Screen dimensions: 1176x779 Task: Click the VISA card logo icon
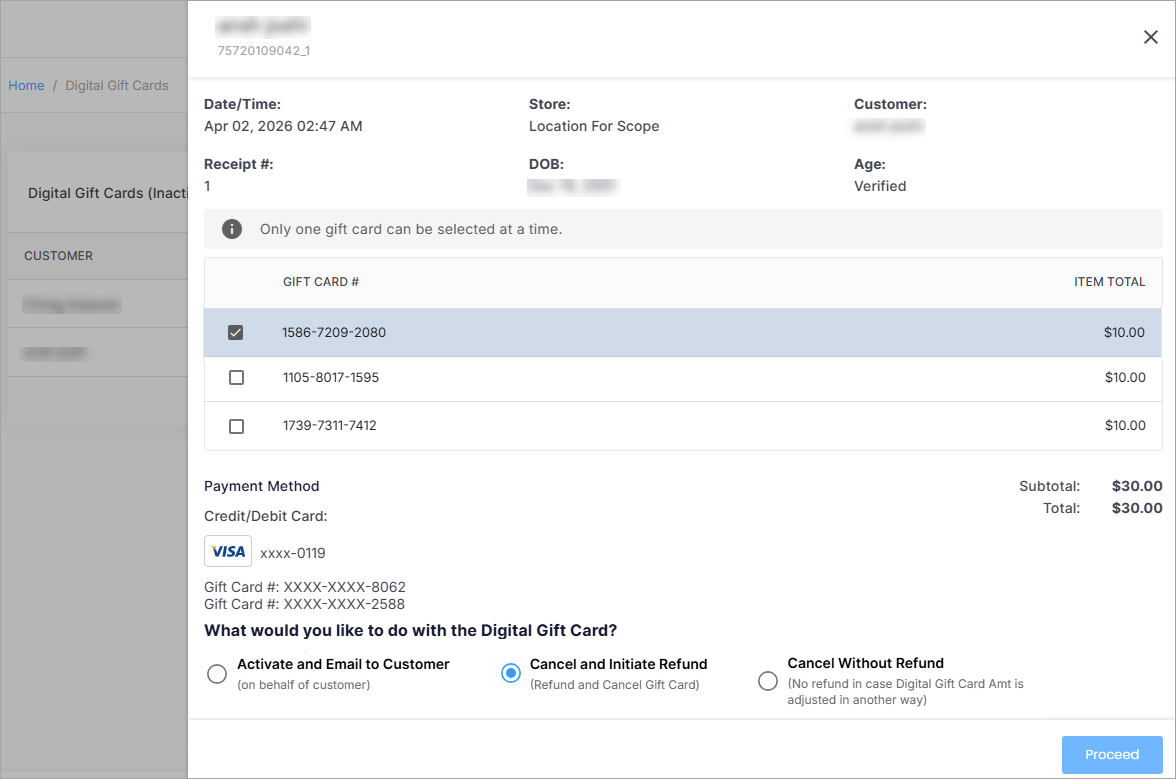[x=228, y=551]
